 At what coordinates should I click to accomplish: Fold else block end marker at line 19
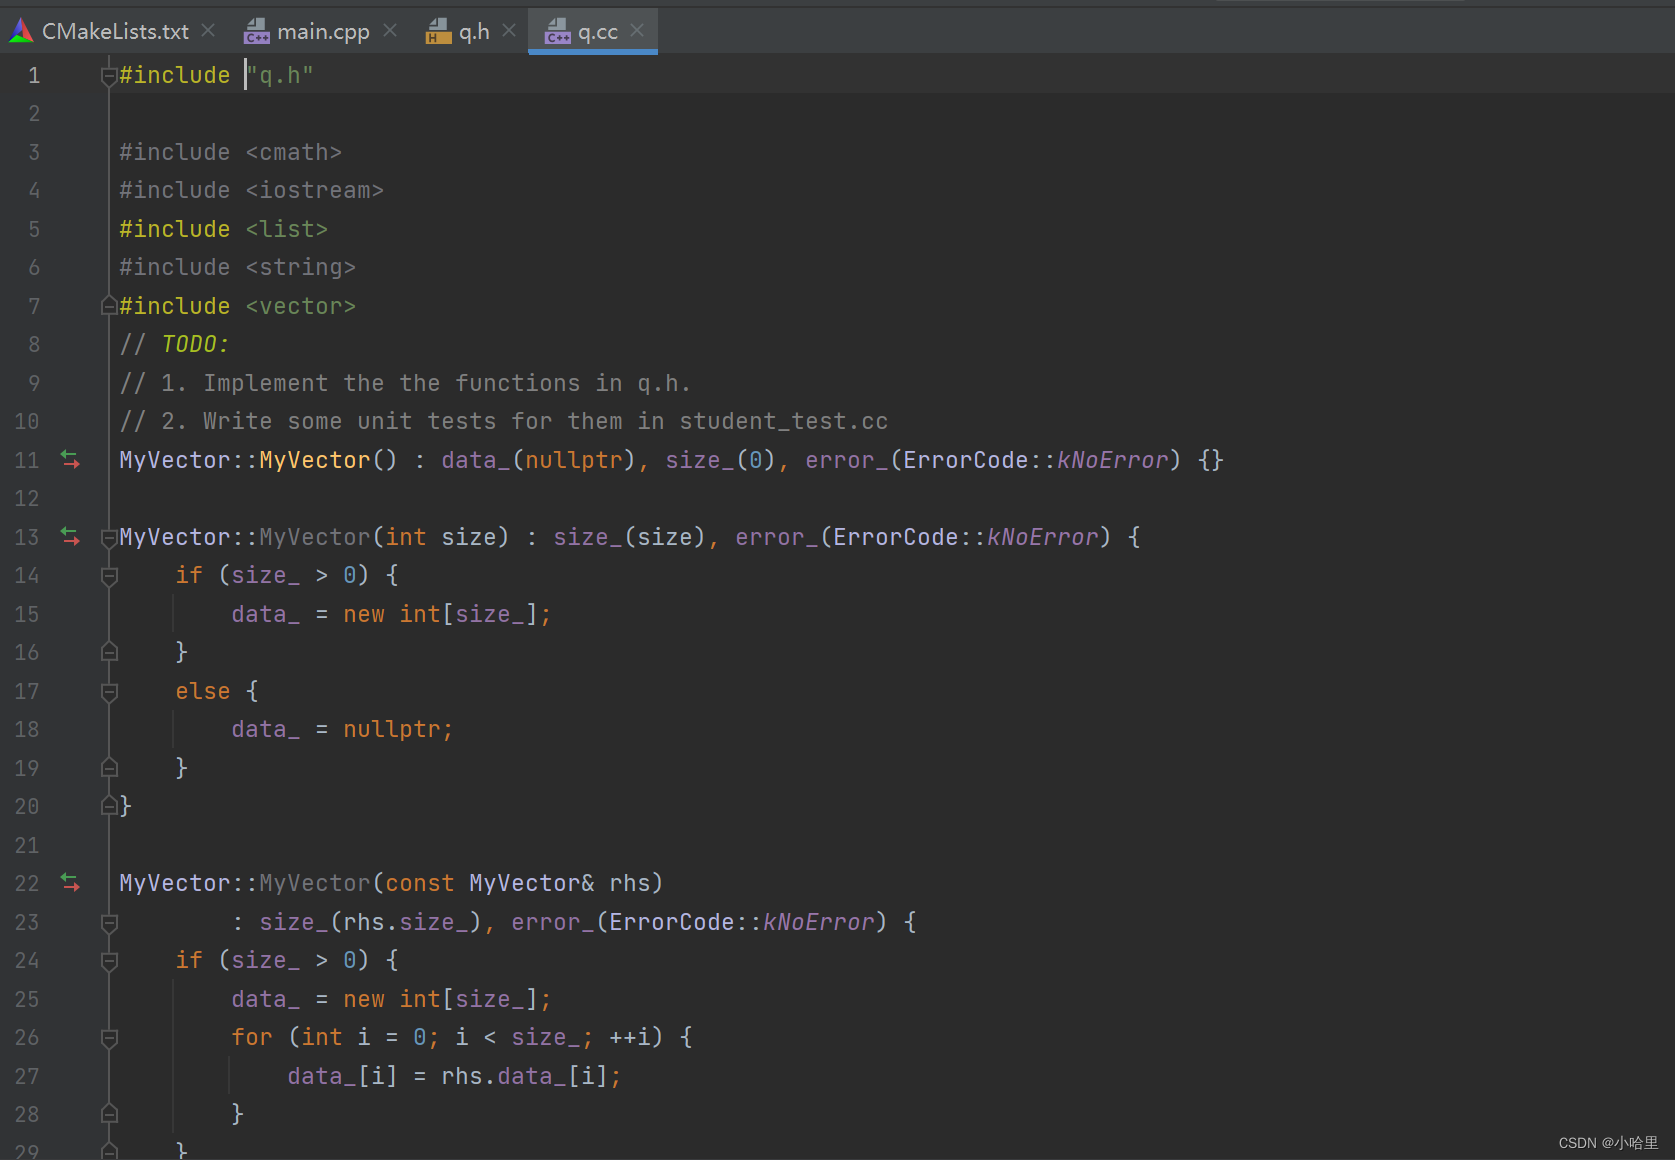[x=109, y=768]
